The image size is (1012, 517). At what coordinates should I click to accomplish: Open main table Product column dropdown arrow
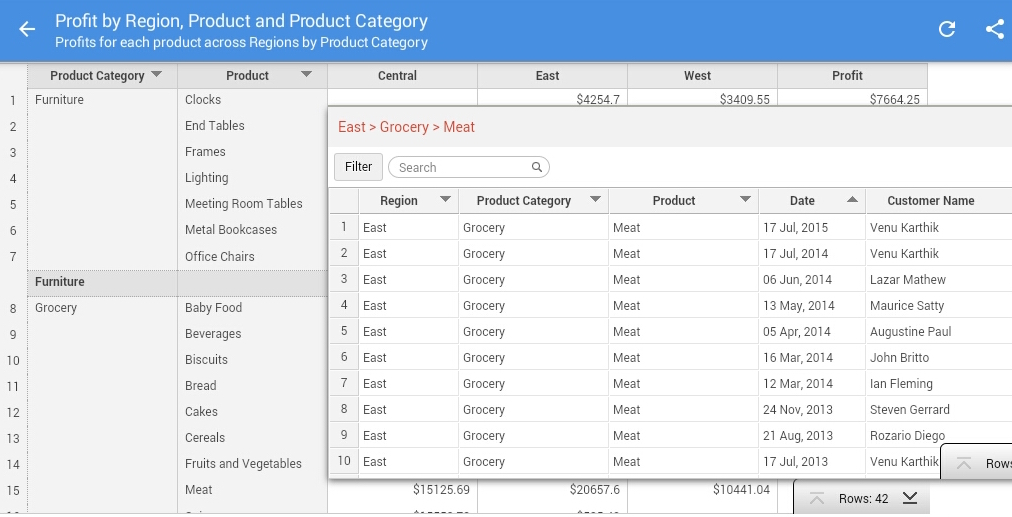tap(307, 75)
